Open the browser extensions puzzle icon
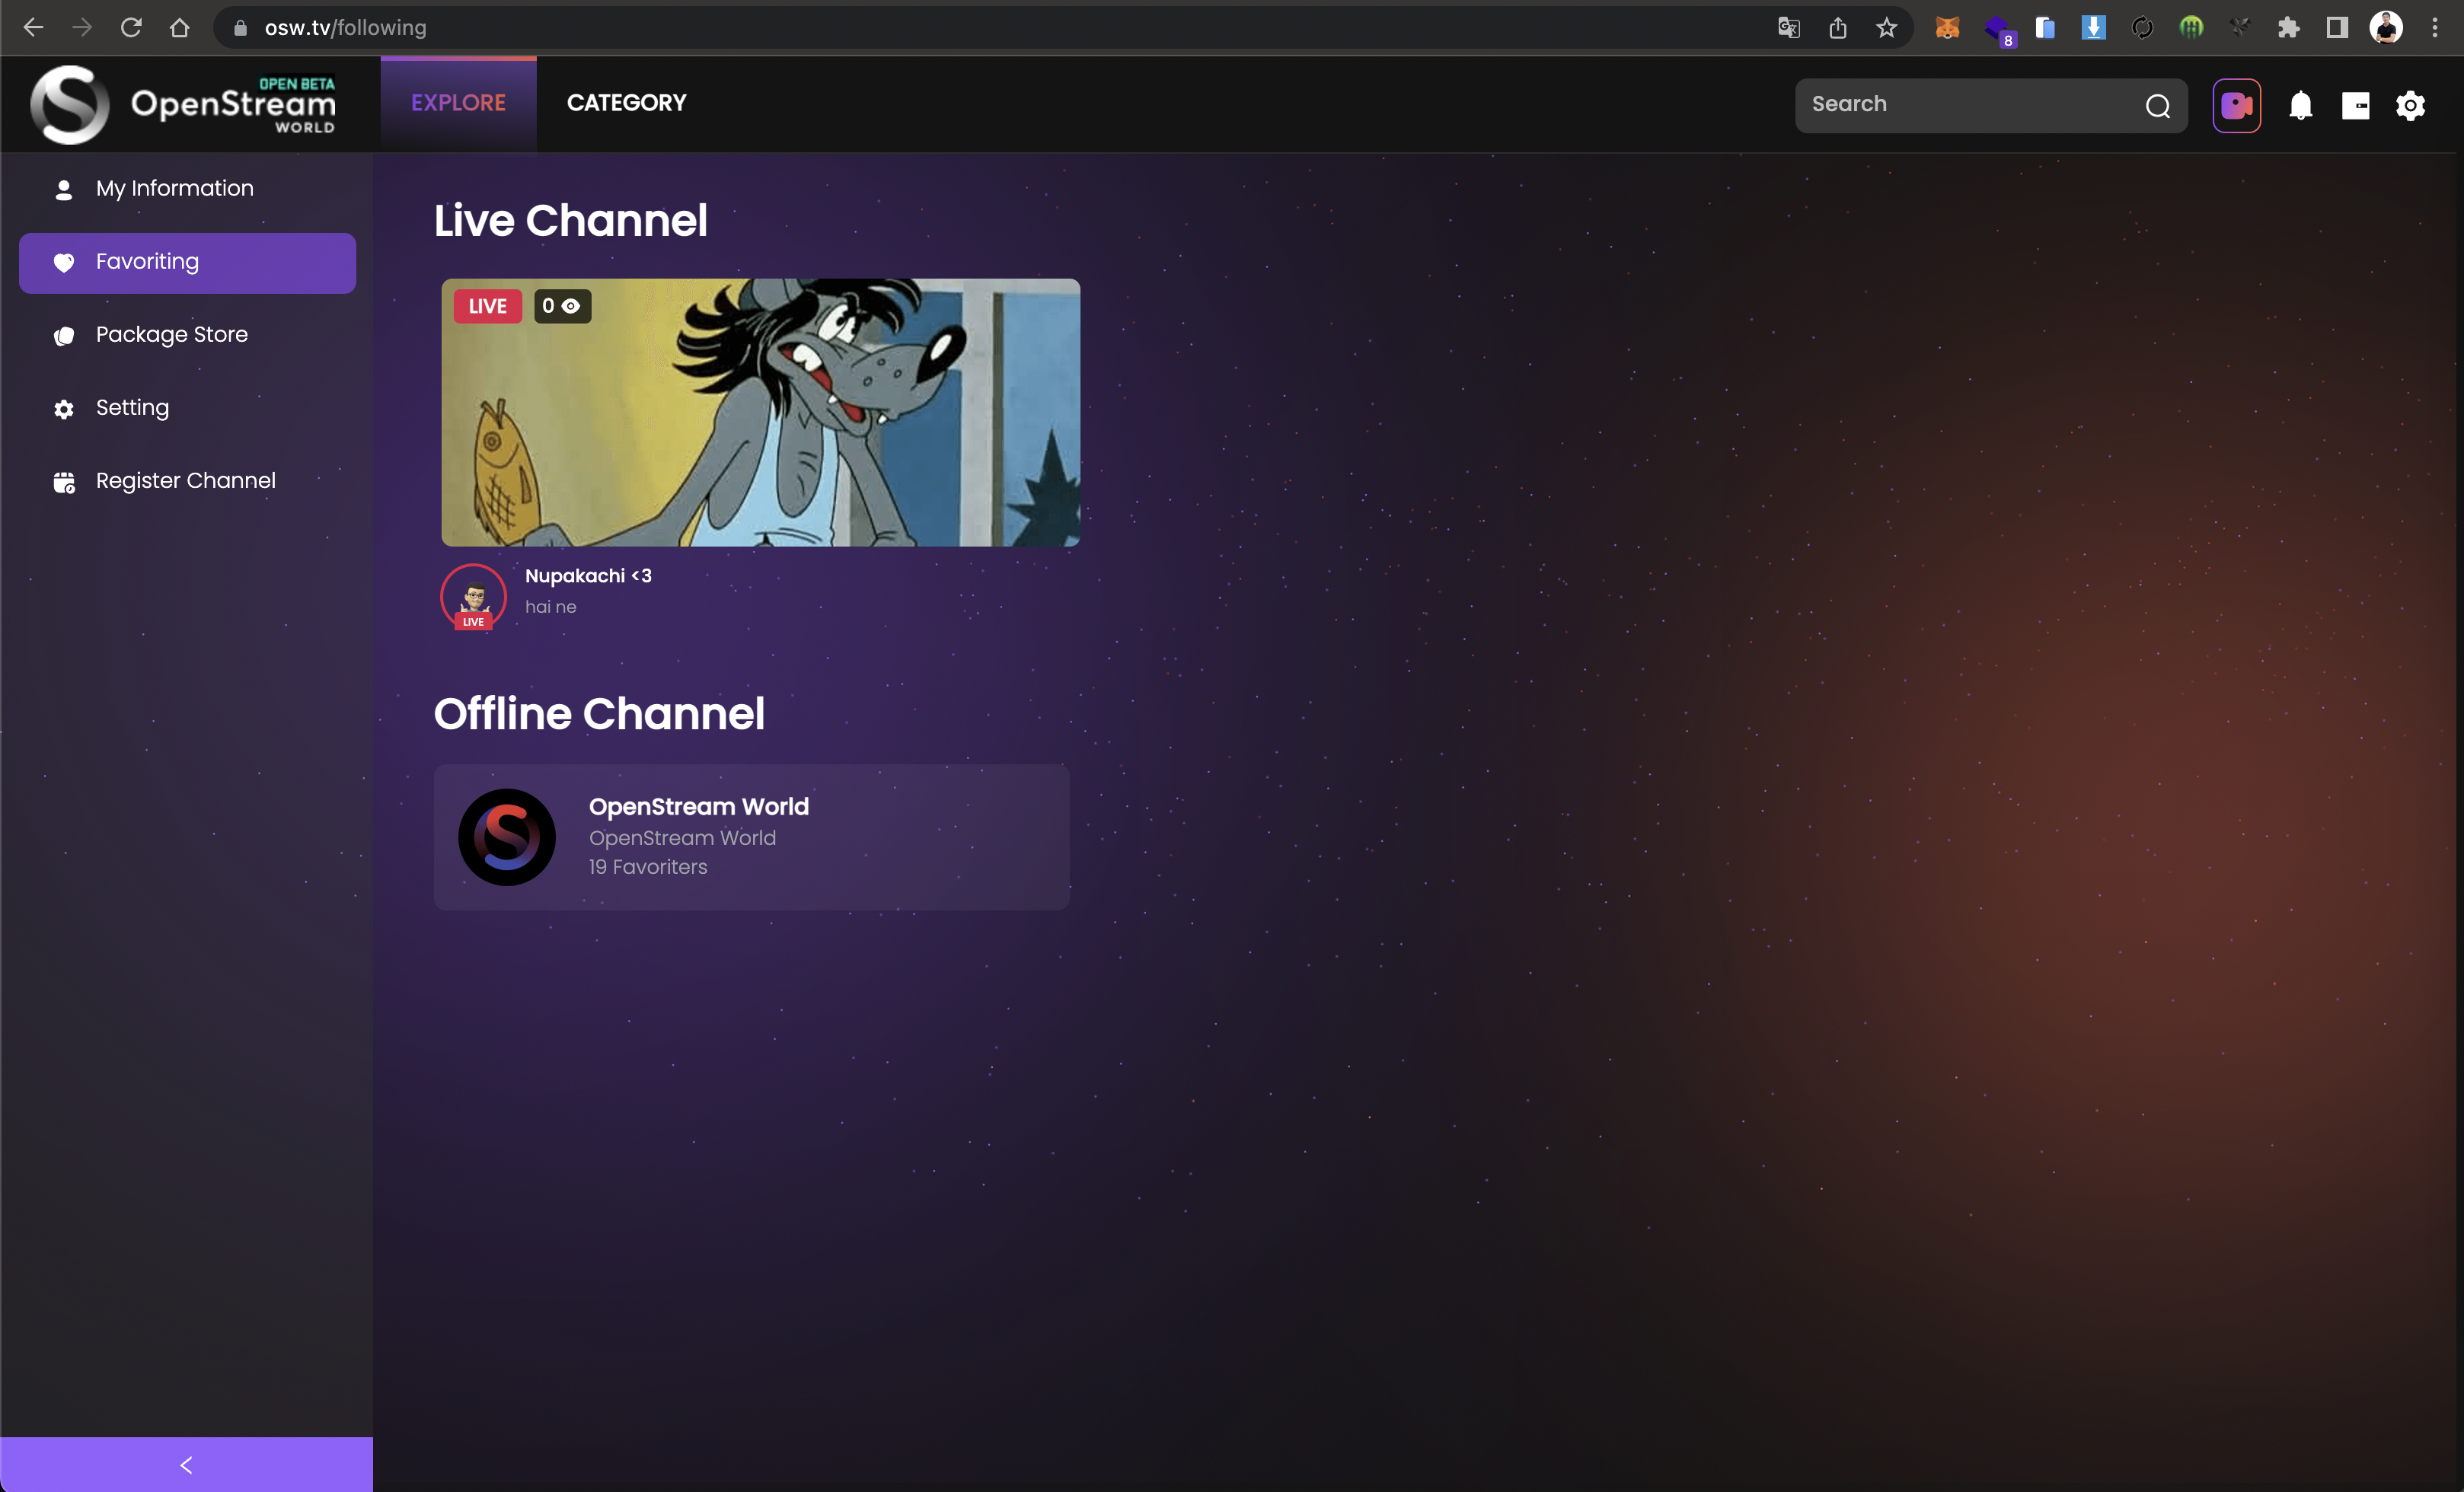Screen dimensions: 2464x1492 tap(2288, 28)
